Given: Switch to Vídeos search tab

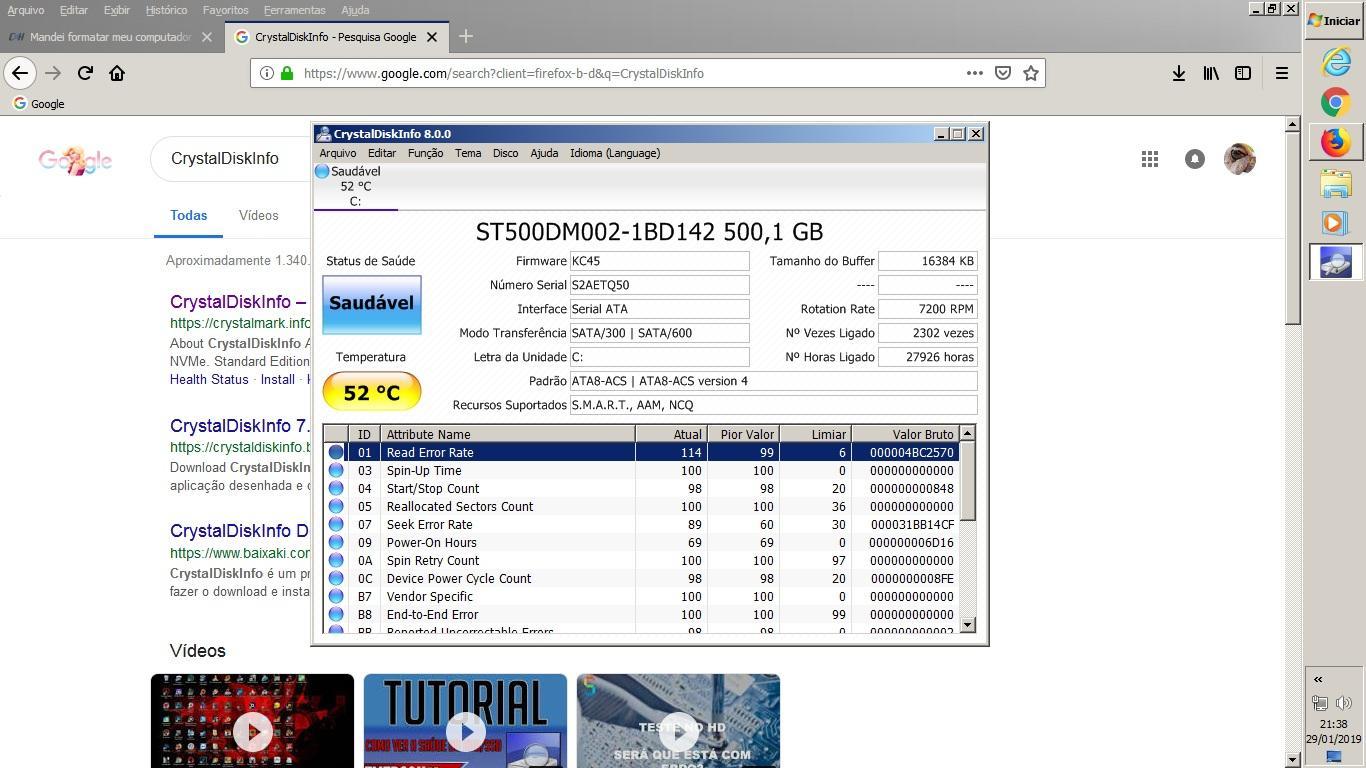Looking at the screenshot, I should [258, 215].
